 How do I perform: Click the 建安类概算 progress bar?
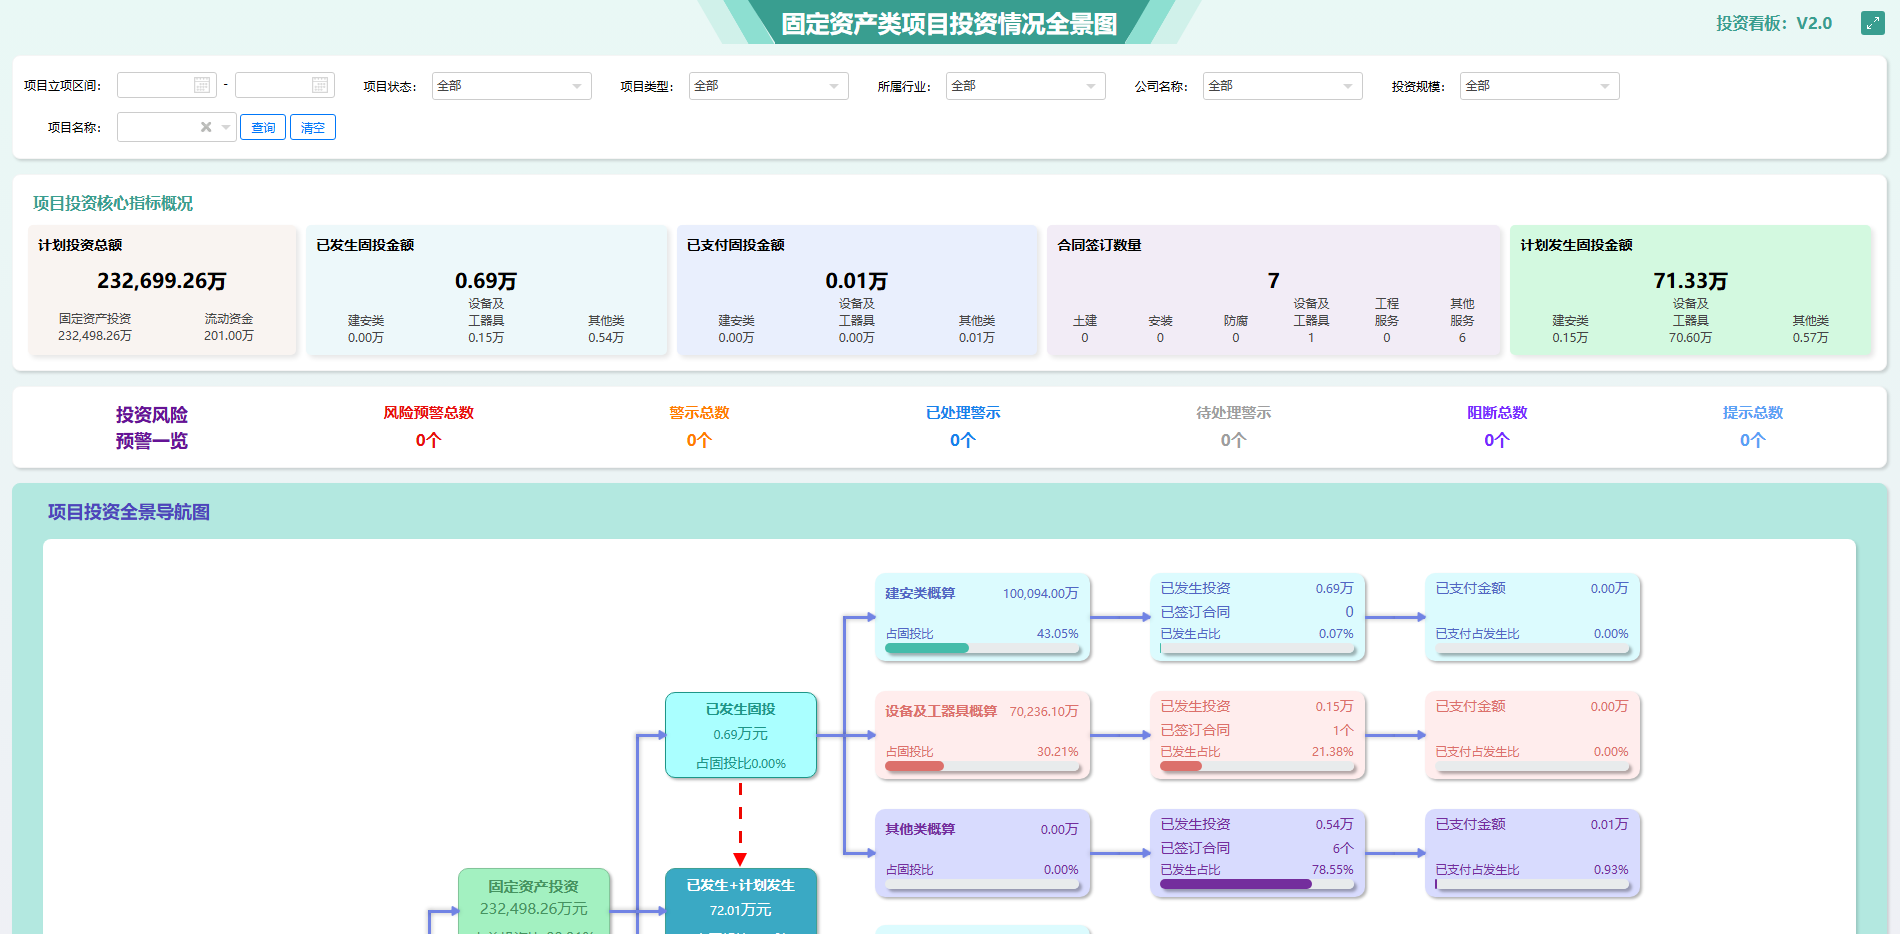(x=982, y=648)
